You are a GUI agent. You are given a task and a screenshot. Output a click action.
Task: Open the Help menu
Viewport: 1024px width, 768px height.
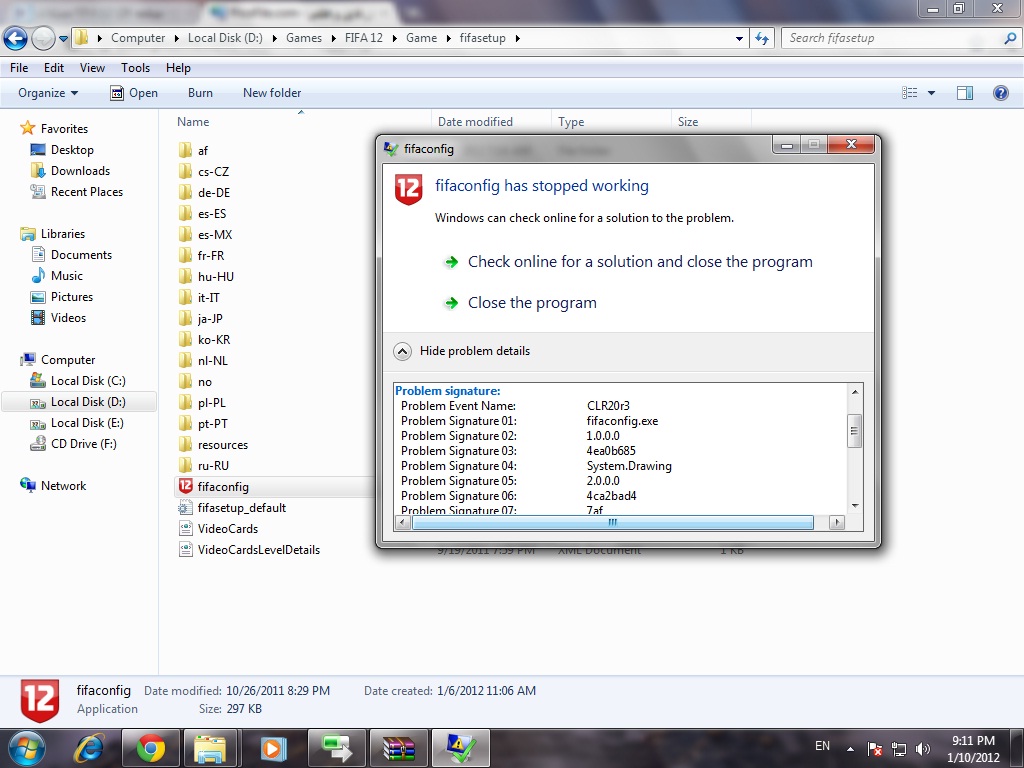pyautogui.click(x=178, y=68)
